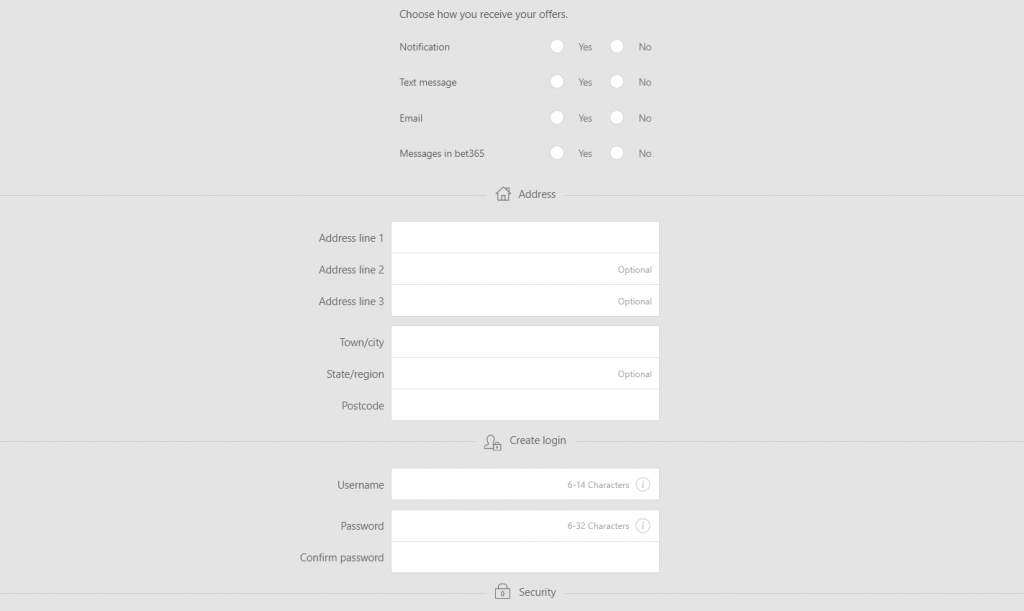Select Yes for Notification offers

pos(556,46)
